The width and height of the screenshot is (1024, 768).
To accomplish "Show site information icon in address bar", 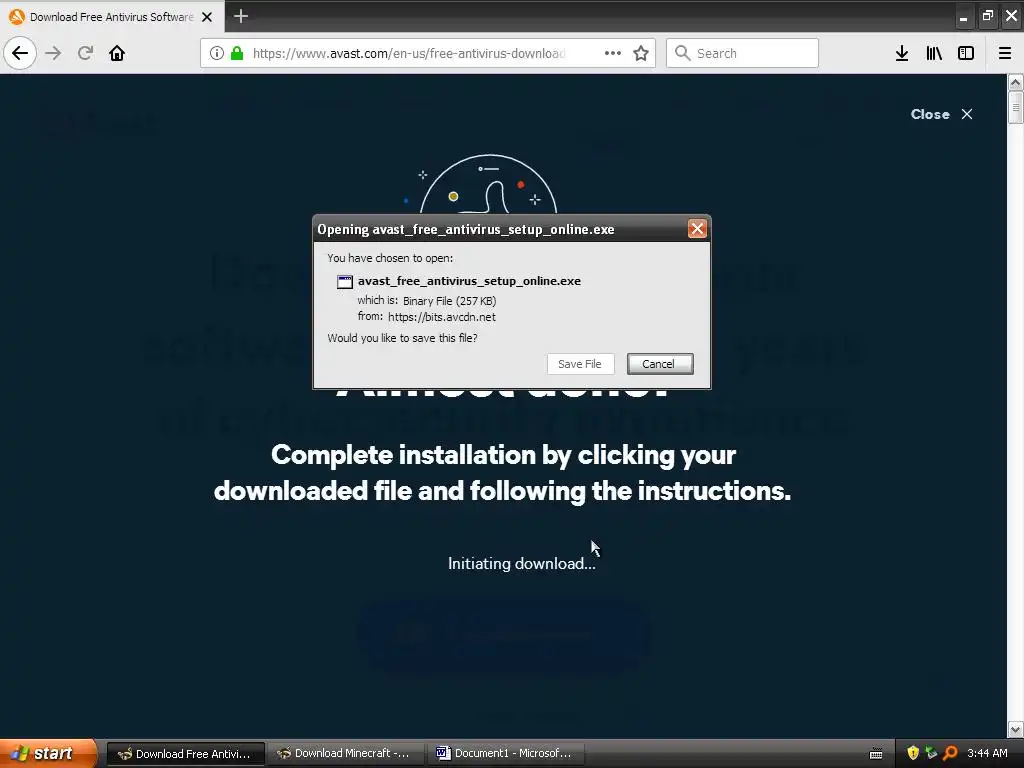I will pos(217,53).
